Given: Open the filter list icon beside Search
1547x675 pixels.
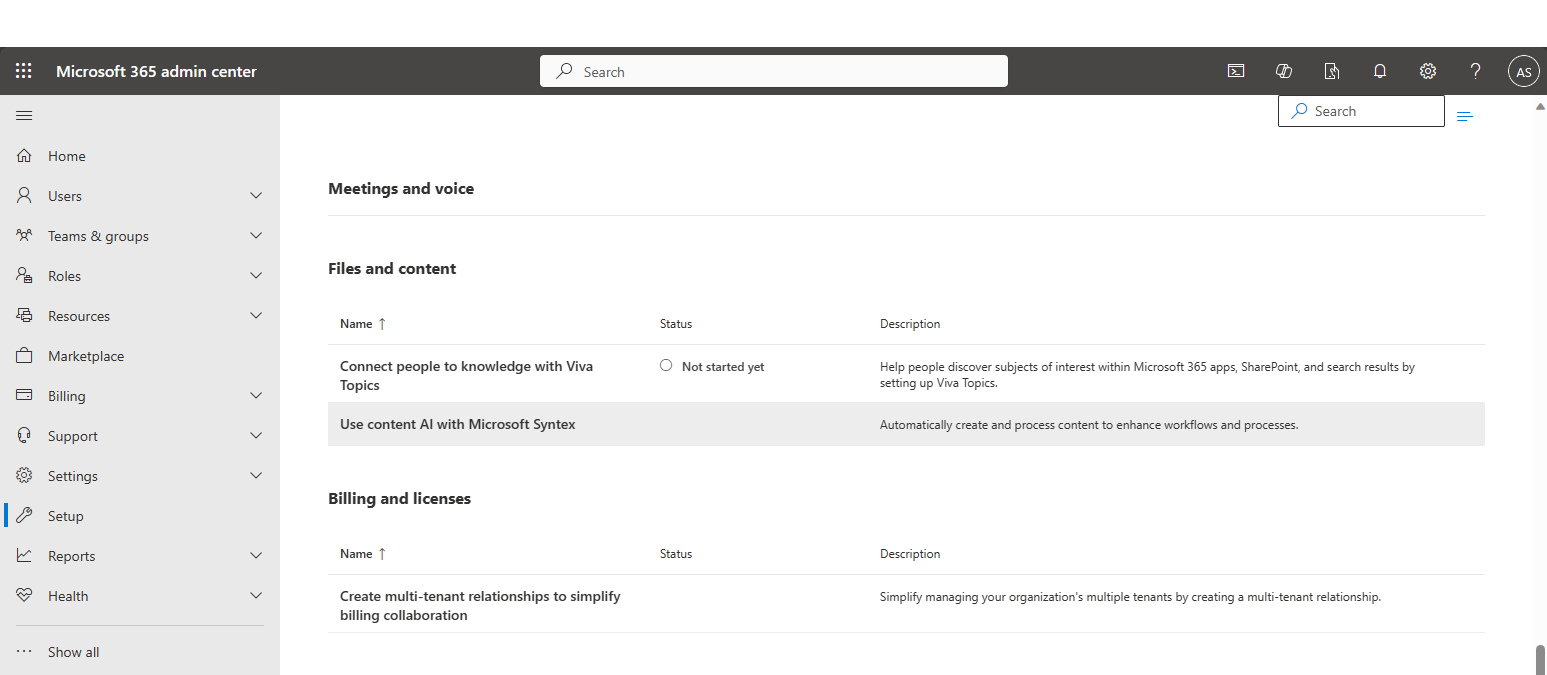Looking at the screenshot, I should pos(1465,117).
